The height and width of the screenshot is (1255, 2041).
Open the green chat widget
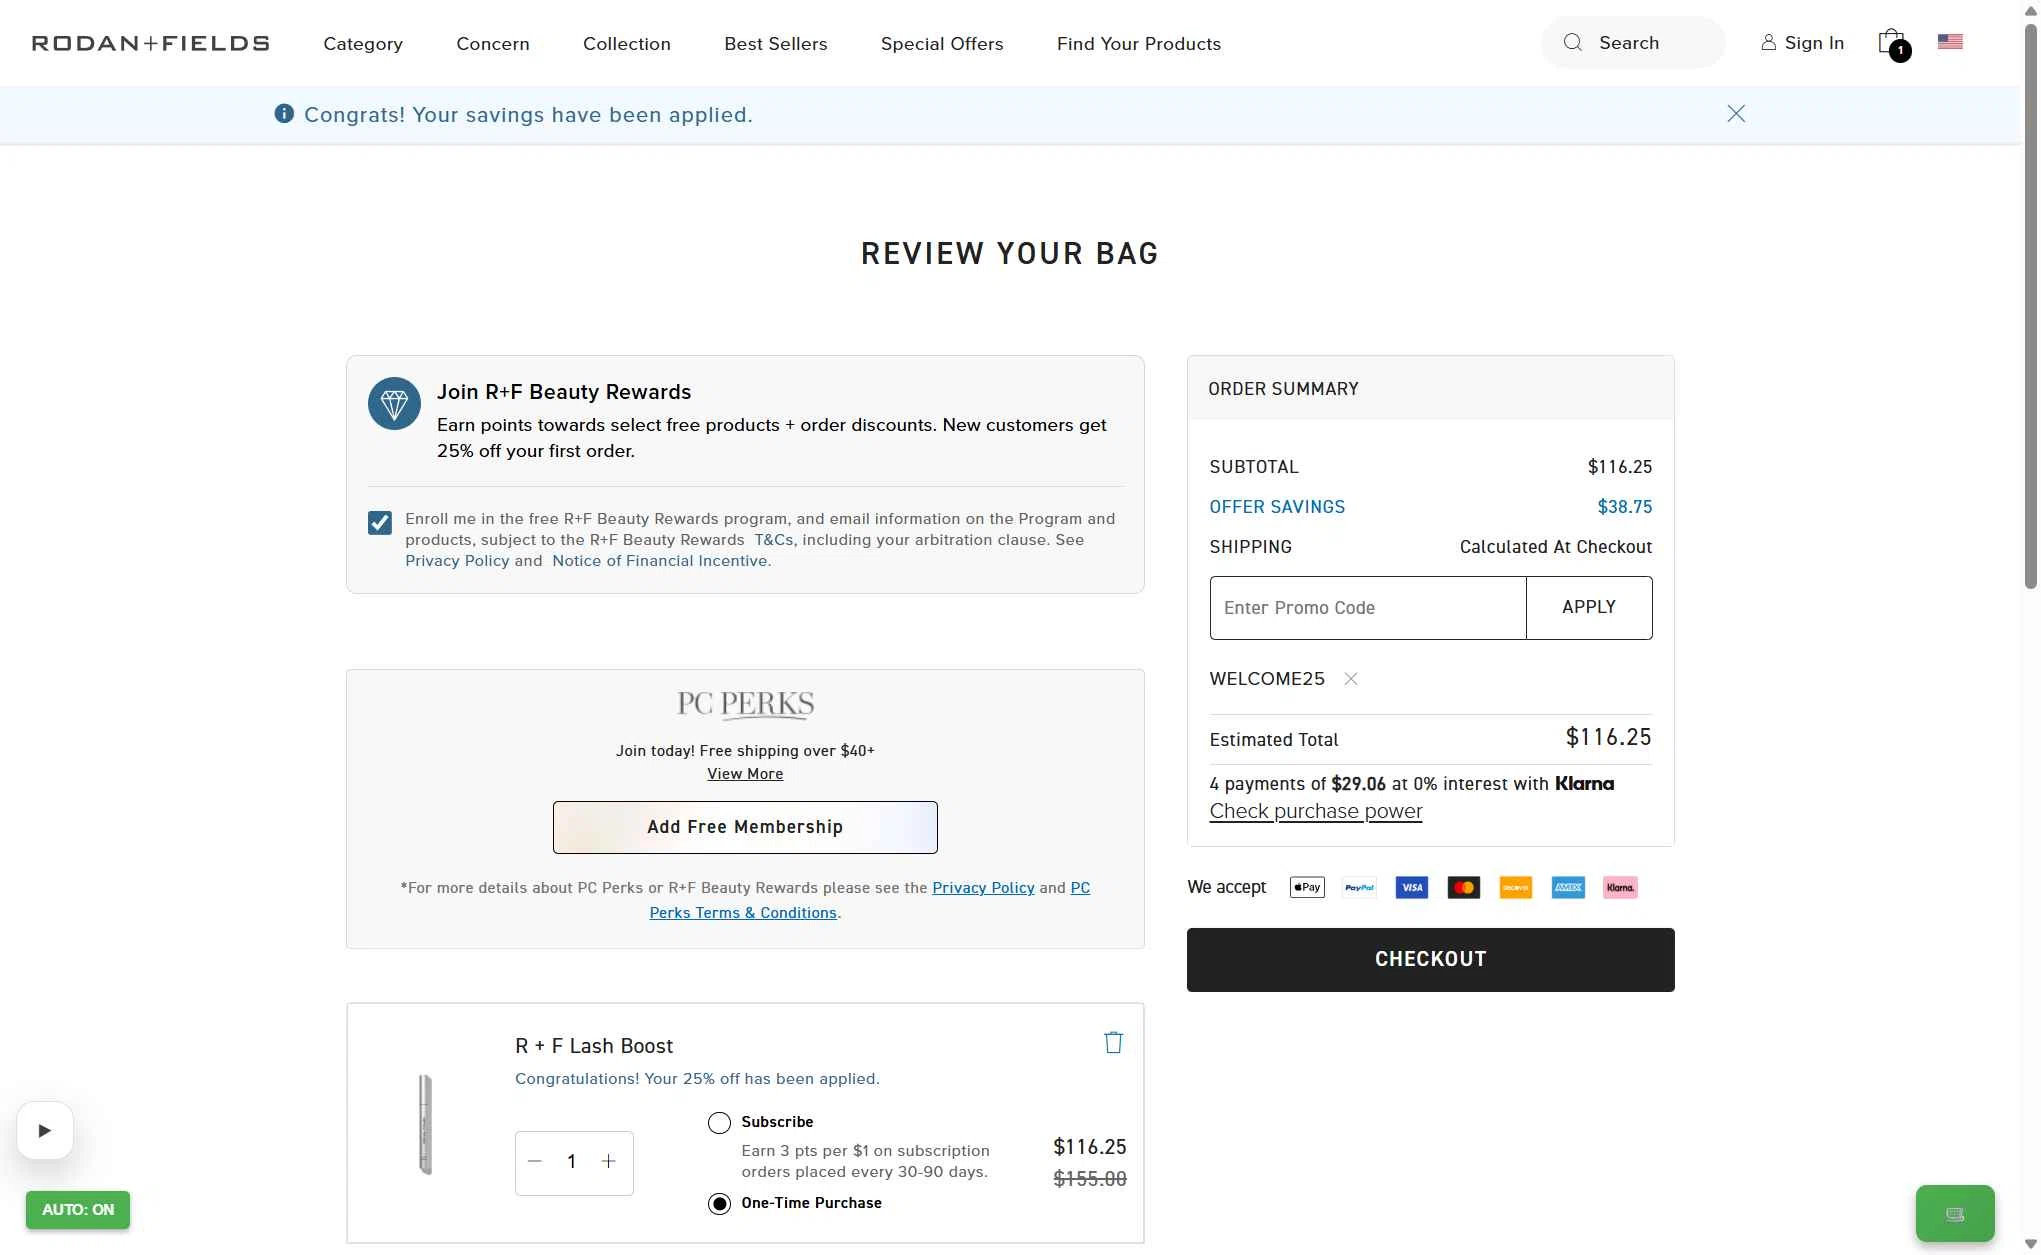coord(1955,1213)
